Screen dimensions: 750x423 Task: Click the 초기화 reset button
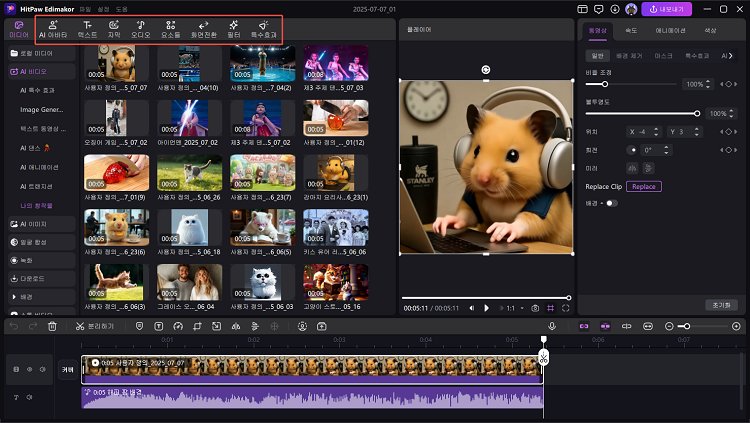point(721,305)
